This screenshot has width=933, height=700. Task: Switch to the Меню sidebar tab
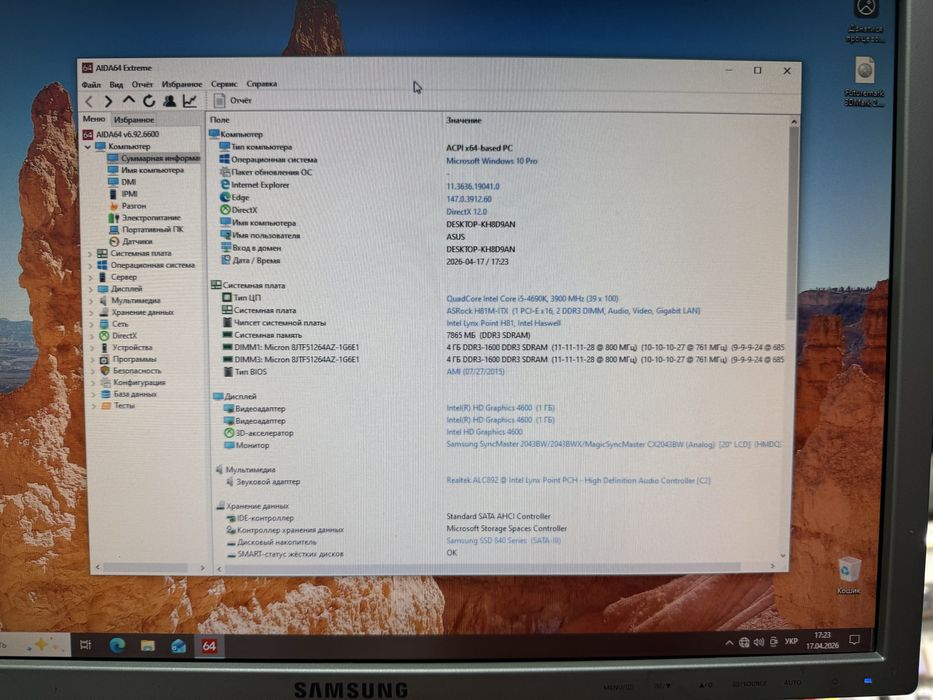94,119
